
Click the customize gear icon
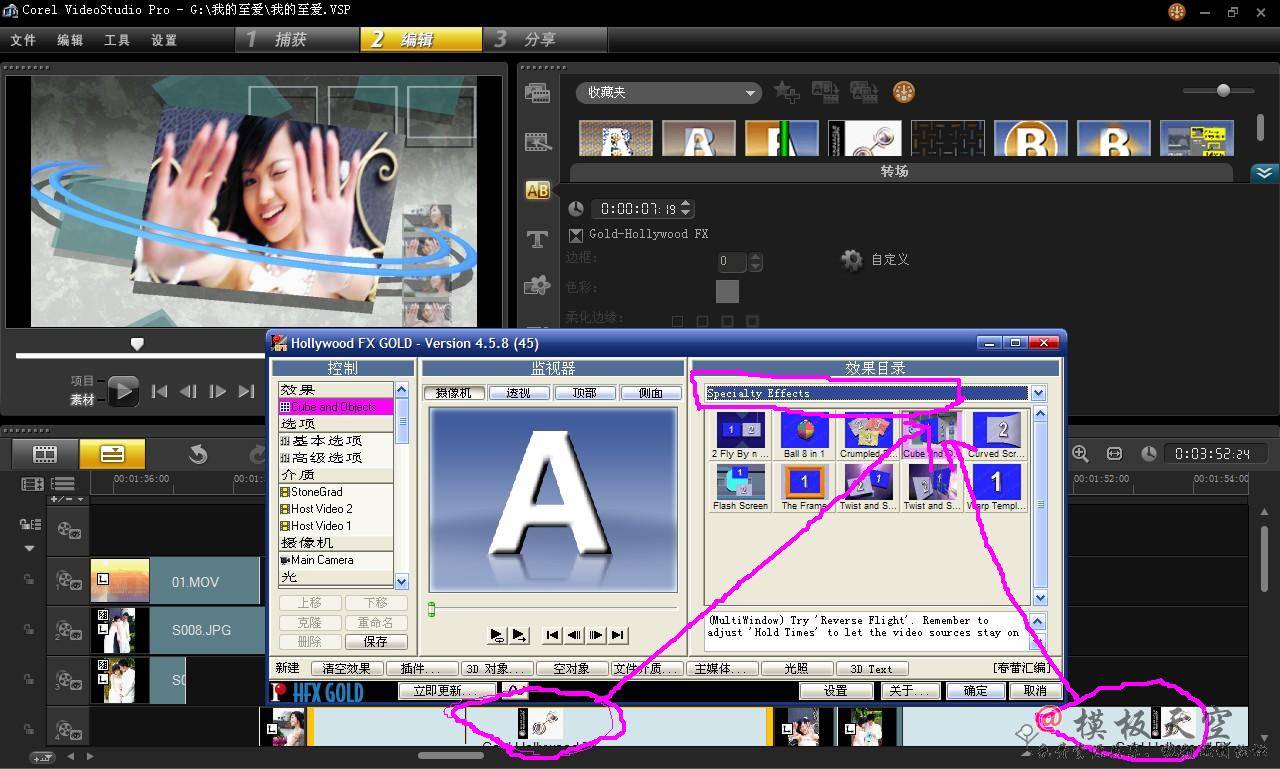[852, 260]
